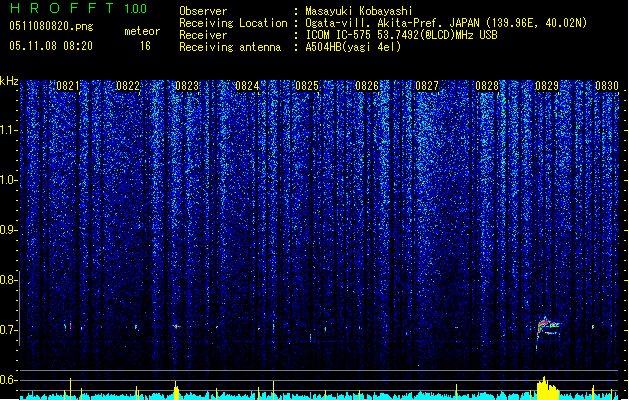Viewport: 629px width, 400px height.
Task: Click the 0821 time marker
Action: tap(67, 86)
